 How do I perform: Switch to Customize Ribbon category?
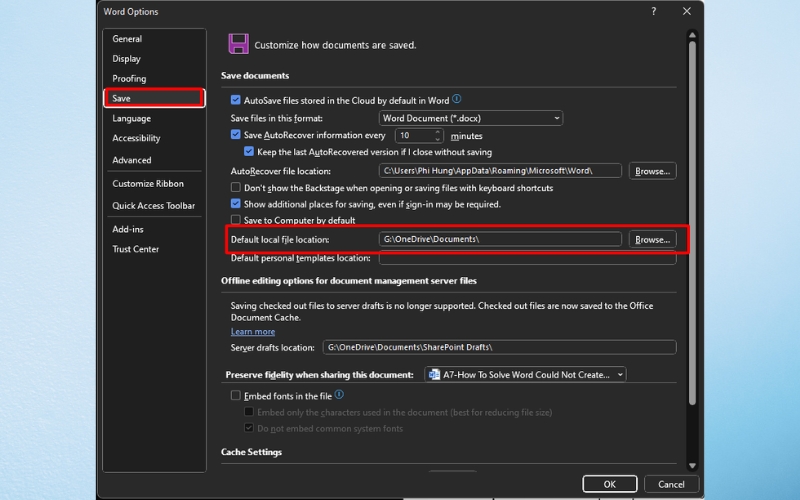147,184
